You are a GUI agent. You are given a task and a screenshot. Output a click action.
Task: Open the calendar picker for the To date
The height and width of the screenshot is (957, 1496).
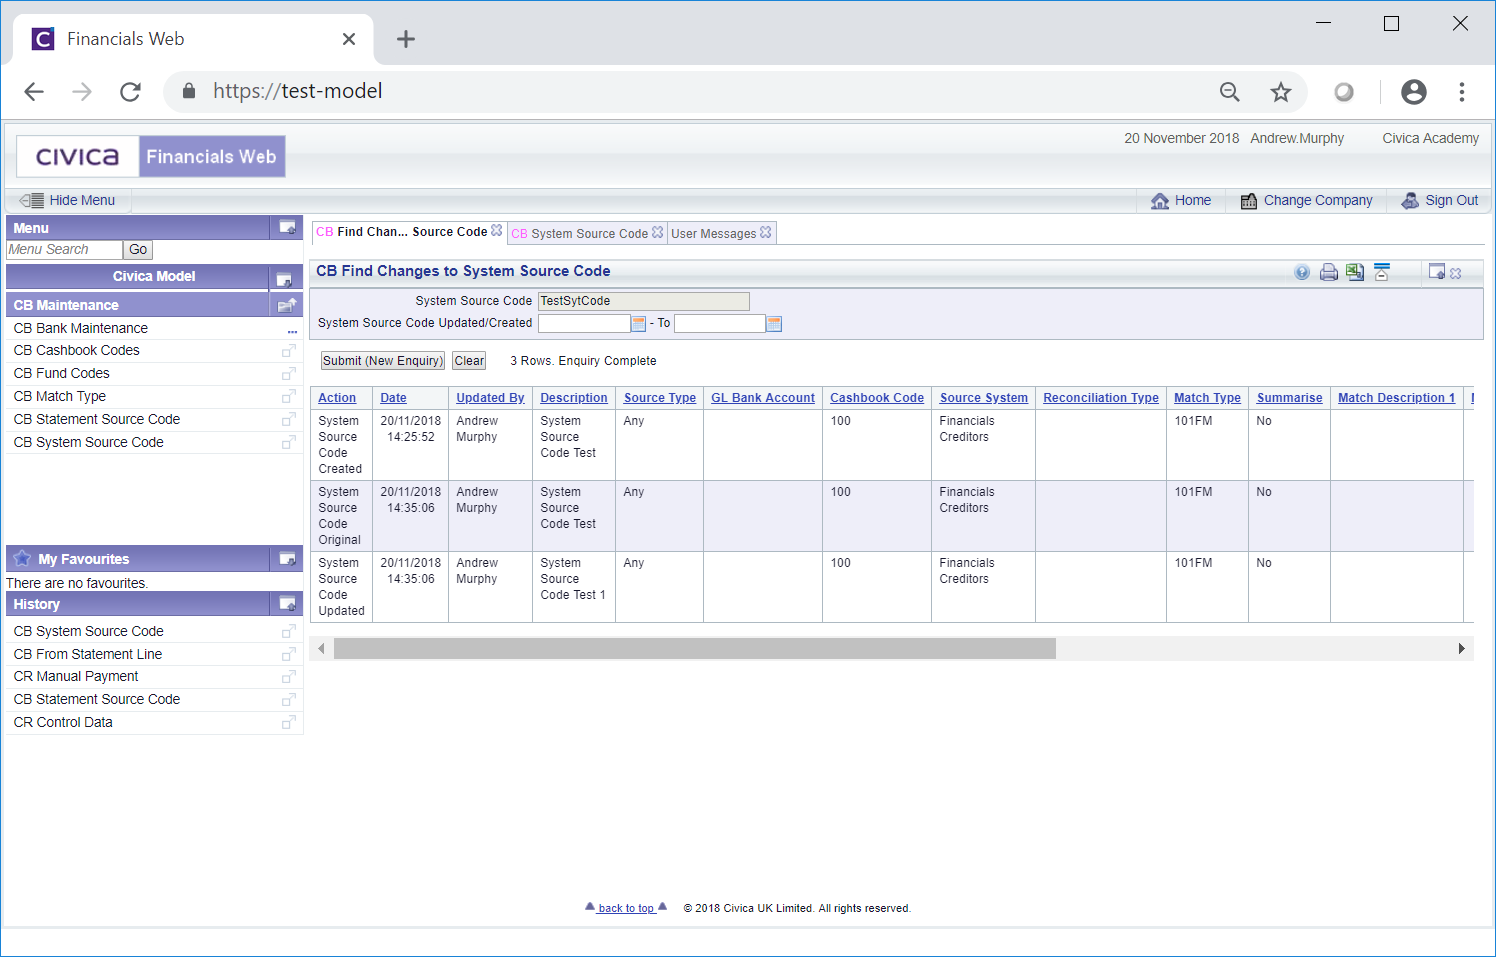click(x=774, y=323)
